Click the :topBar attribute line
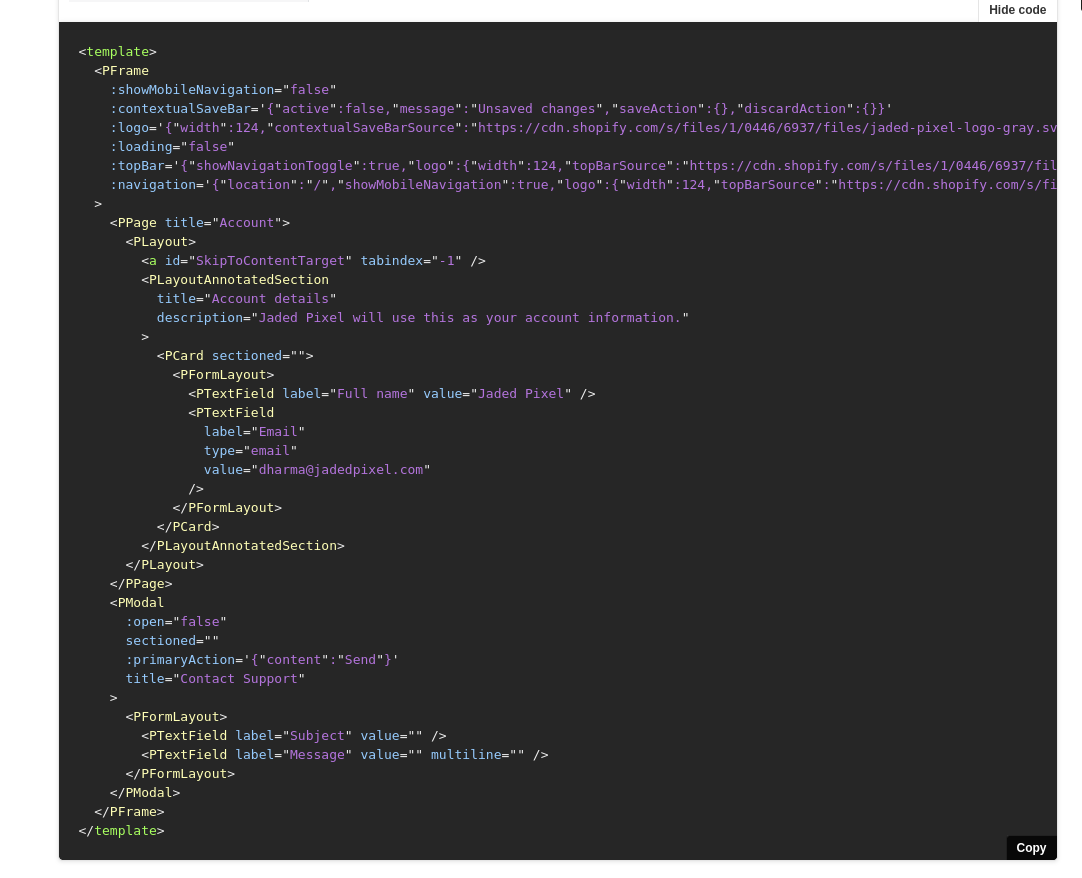This screenshot has height=878, width=1082. (x=583, y=166)
